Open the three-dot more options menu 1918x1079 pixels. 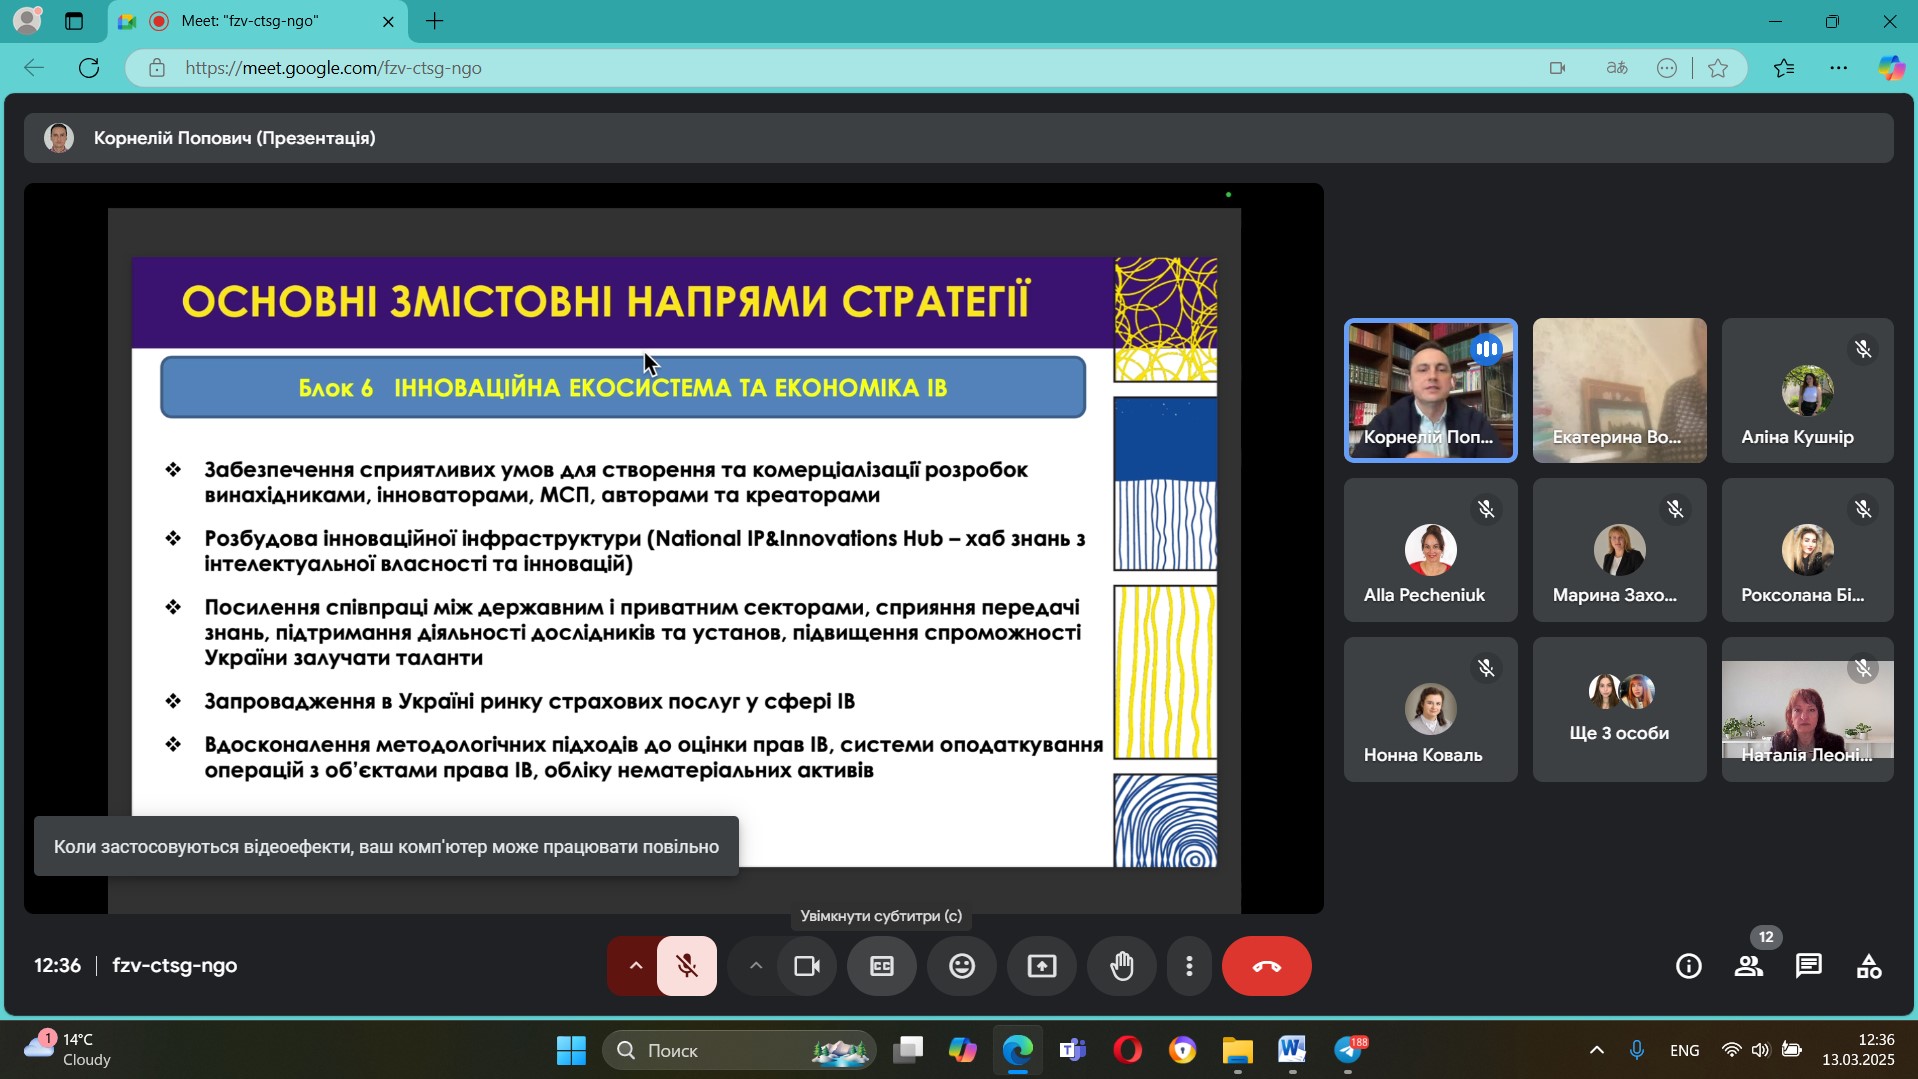pyautogui.click(x=1189, y=966)
